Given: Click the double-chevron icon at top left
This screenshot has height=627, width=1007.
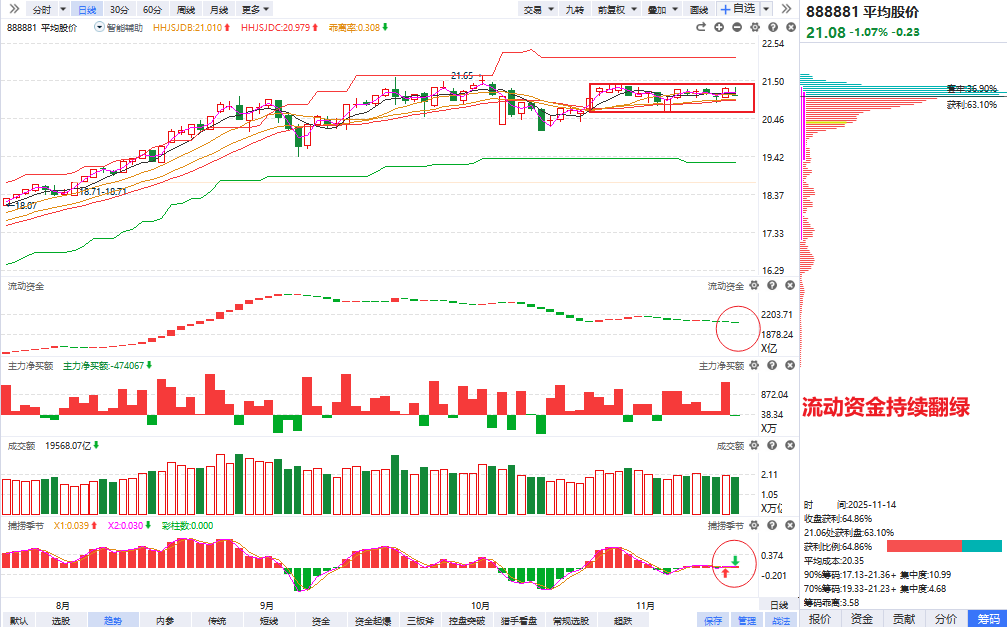Looking at the screenshot, I should click(x=12, y=9).
